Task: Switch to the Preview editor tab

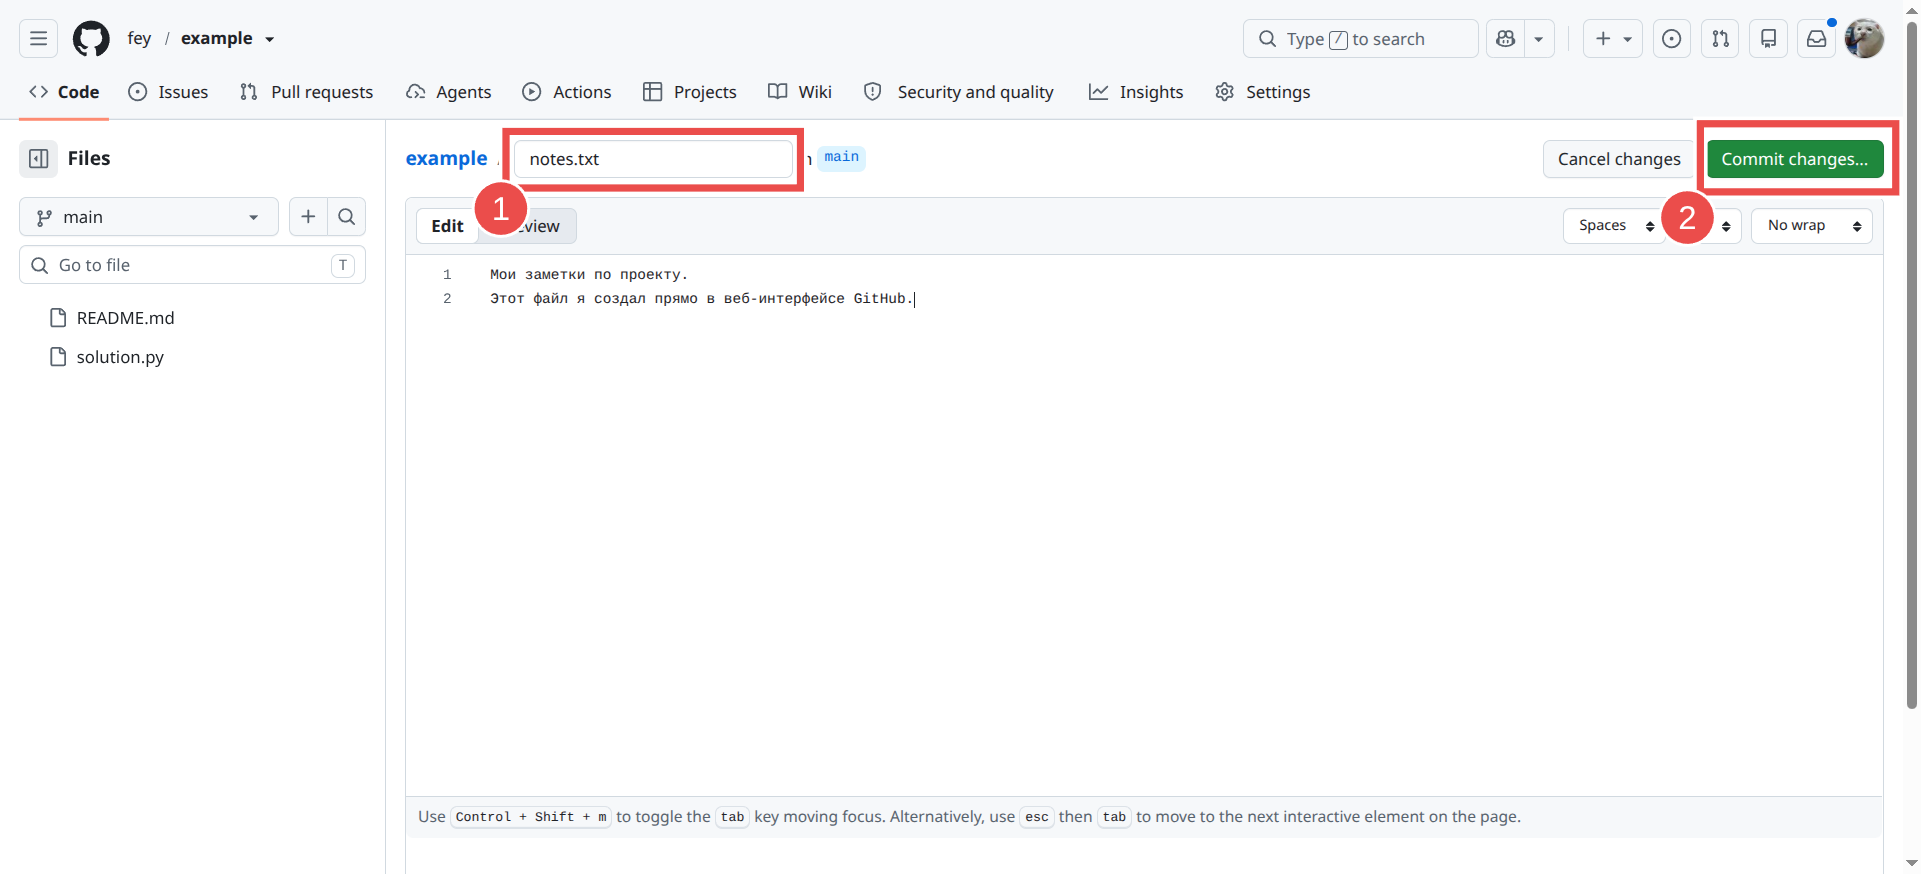Action: coord(538,226)
